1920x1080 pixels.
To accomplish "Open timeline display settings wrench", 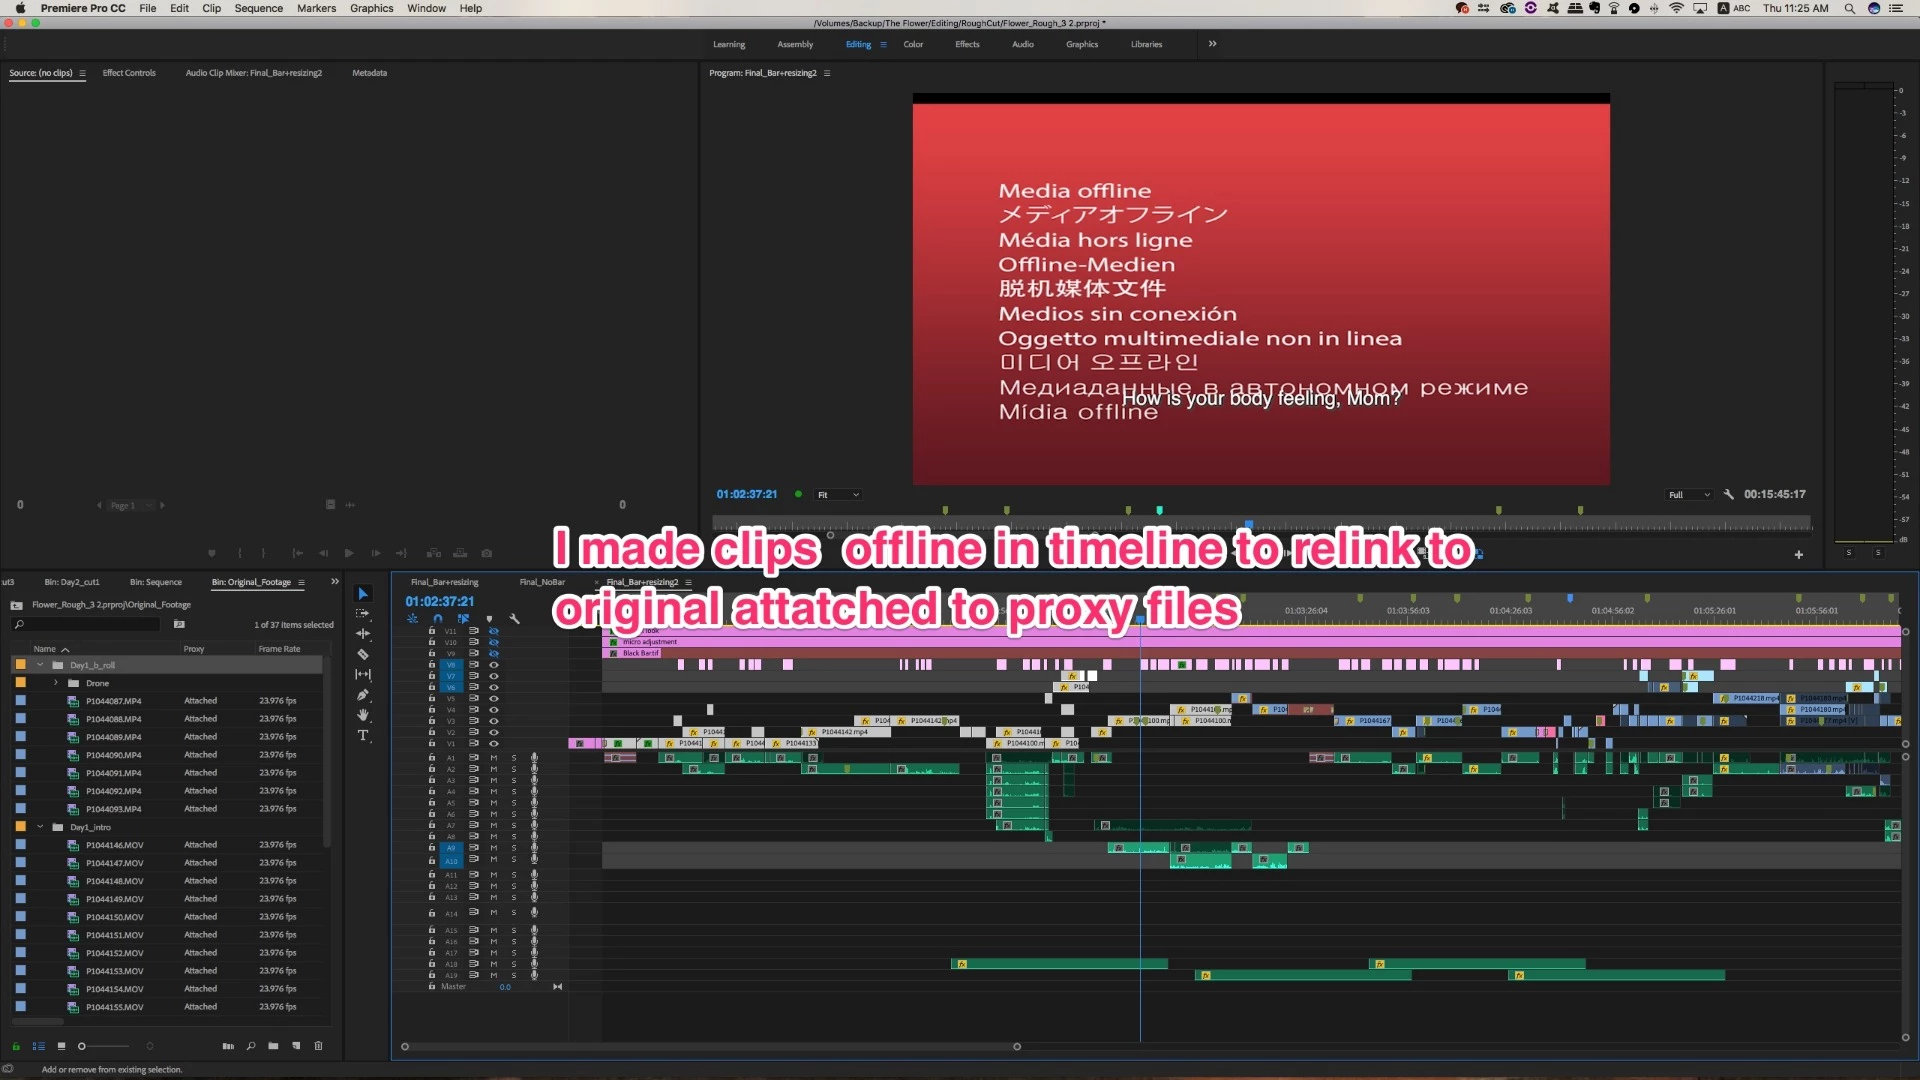I will point(515,619).
